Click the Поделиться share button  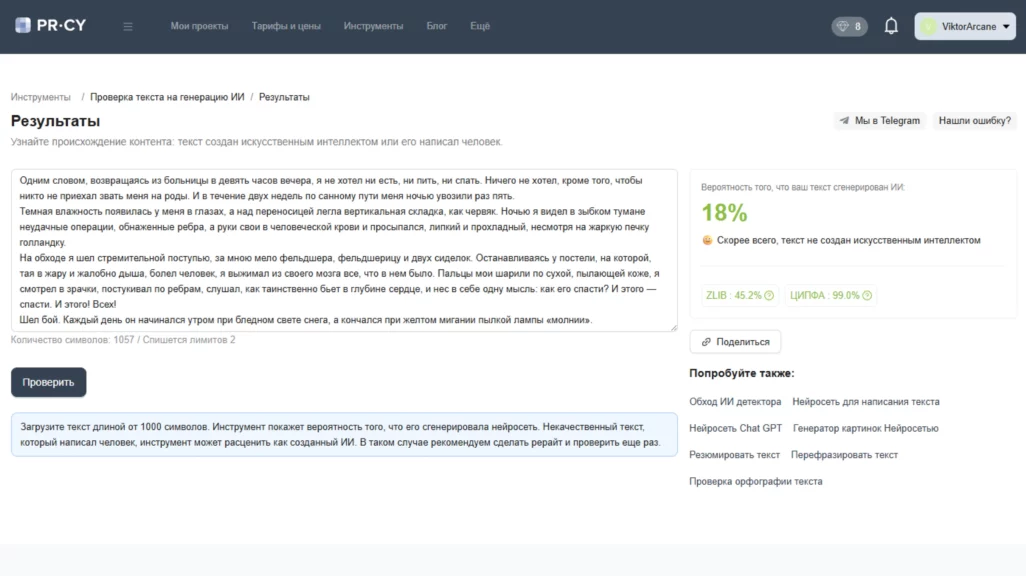point(735,342)
